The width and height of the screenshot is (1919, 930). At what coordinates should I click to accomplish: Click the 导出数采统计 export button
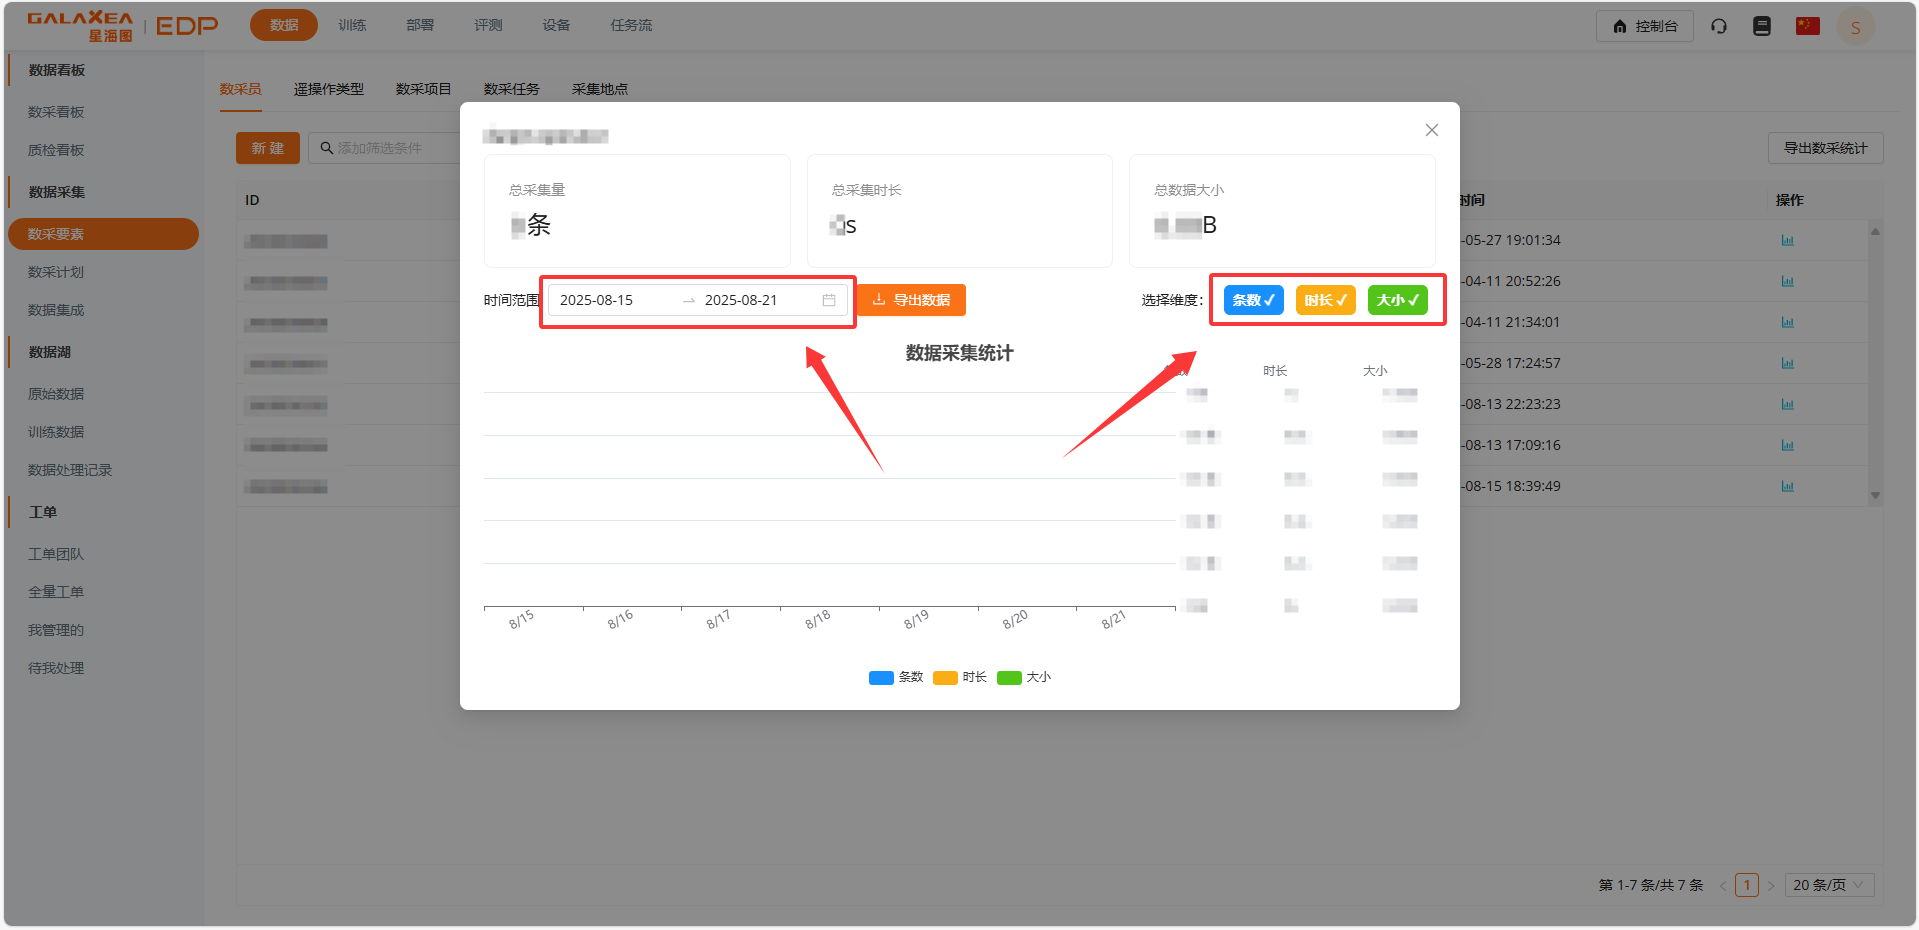1825,147
